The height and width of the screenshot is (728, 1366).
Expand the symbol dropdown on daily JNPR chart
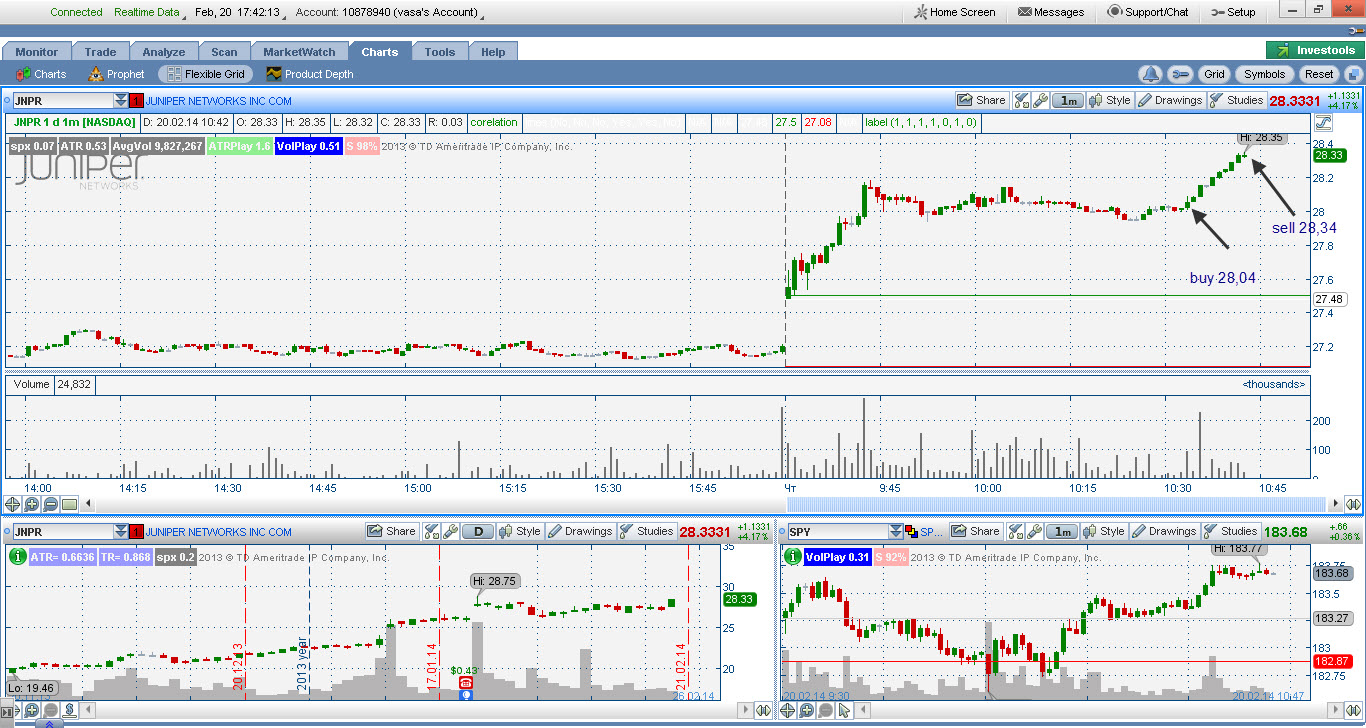[121, 531]
